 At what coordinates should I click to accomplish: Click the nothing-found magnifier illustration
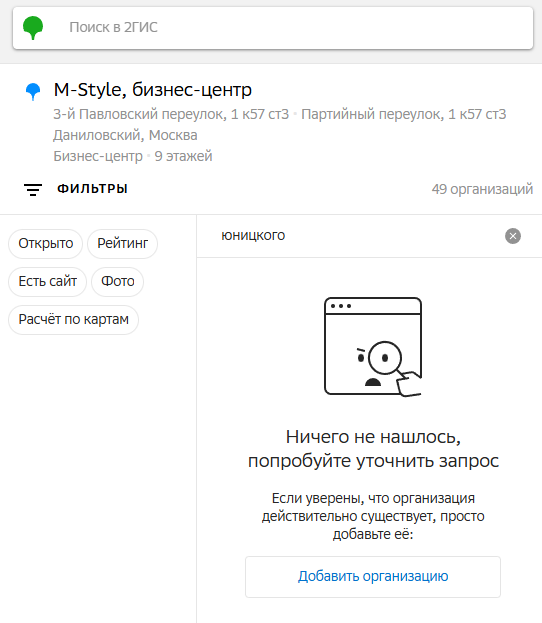coord(373,347)
